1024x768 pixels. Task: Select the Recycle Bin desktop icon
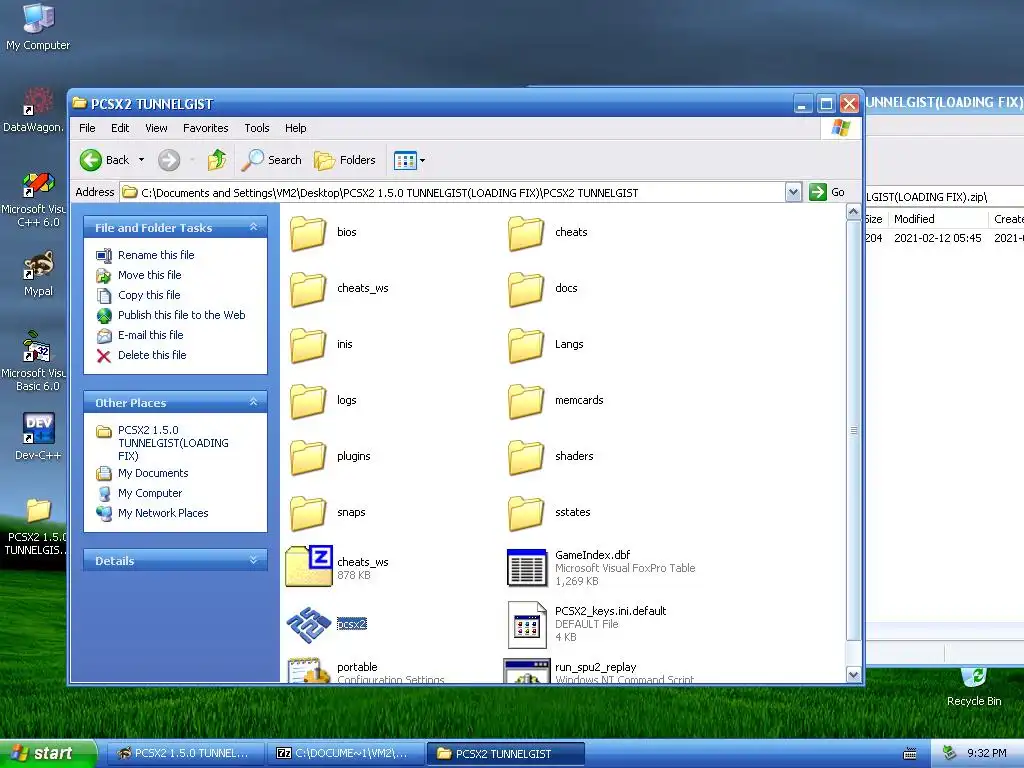point(974,686)
